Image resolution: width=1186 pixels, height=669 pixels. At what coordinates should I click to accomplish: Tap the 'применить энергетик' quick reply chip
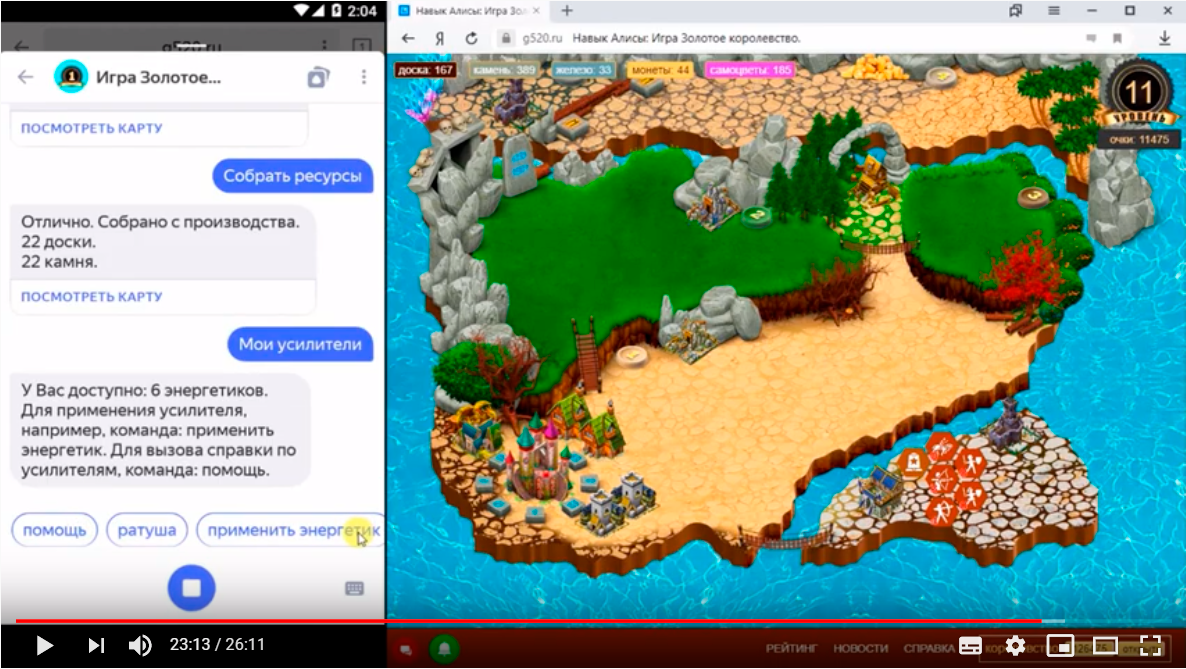[x=290, y=530]
